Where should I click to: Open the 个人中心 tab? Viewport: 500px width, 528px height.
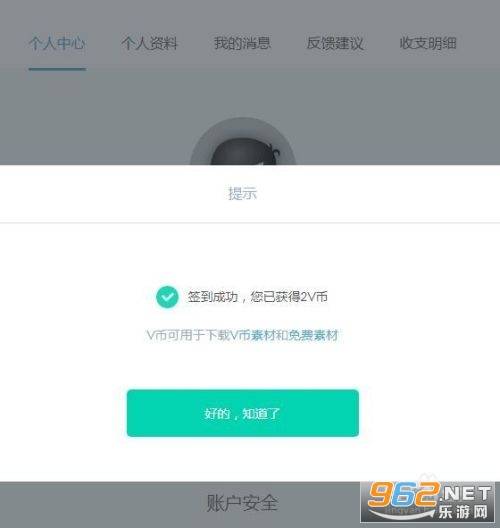pos(57,43)
